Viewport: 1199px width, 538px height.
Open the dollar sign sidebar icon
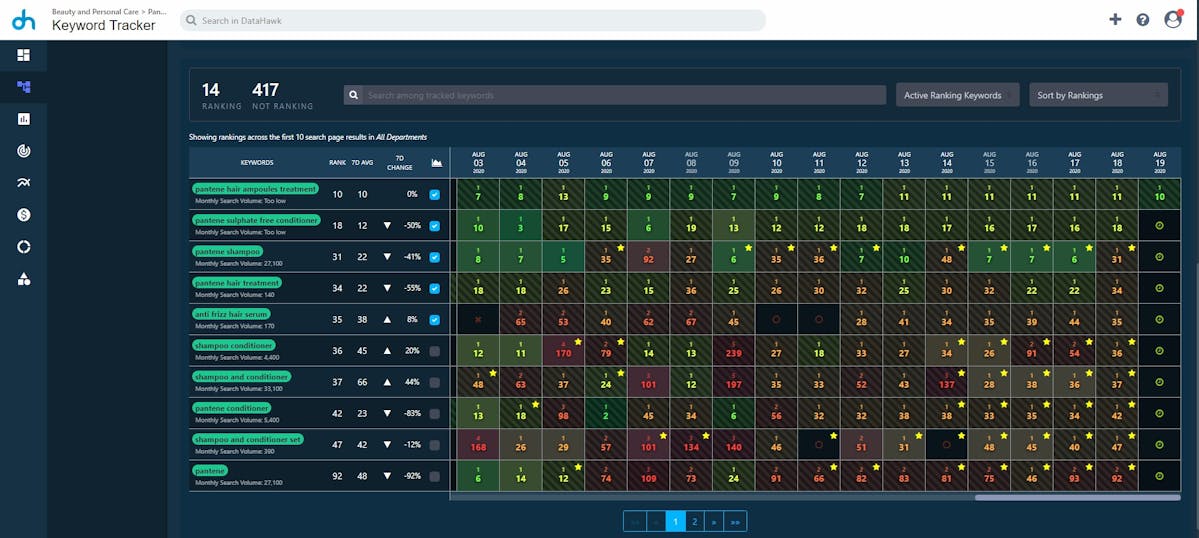pos(24,215)
